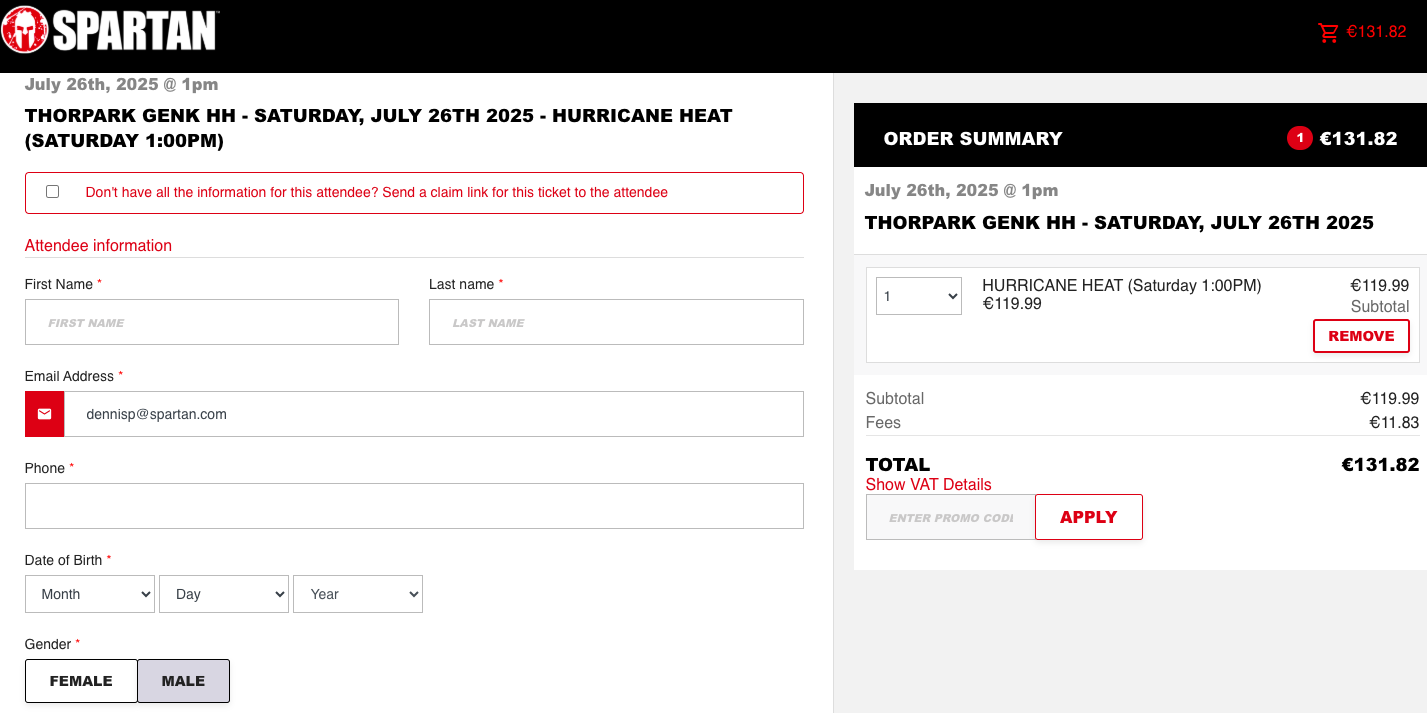This screenshot has height=713, width=1427.
Task: Click the First Name field
Action: click(x=212, y=322)
